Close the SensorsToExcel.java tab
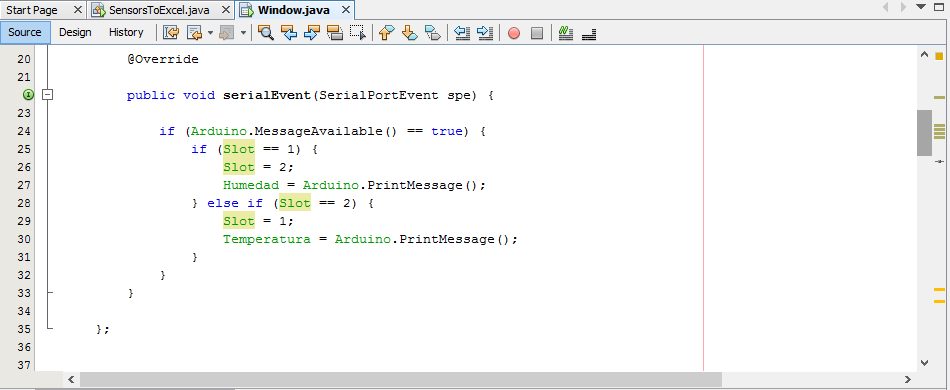Screen dimensions: 950x390 pyautogui.click(x=225, y=10)
